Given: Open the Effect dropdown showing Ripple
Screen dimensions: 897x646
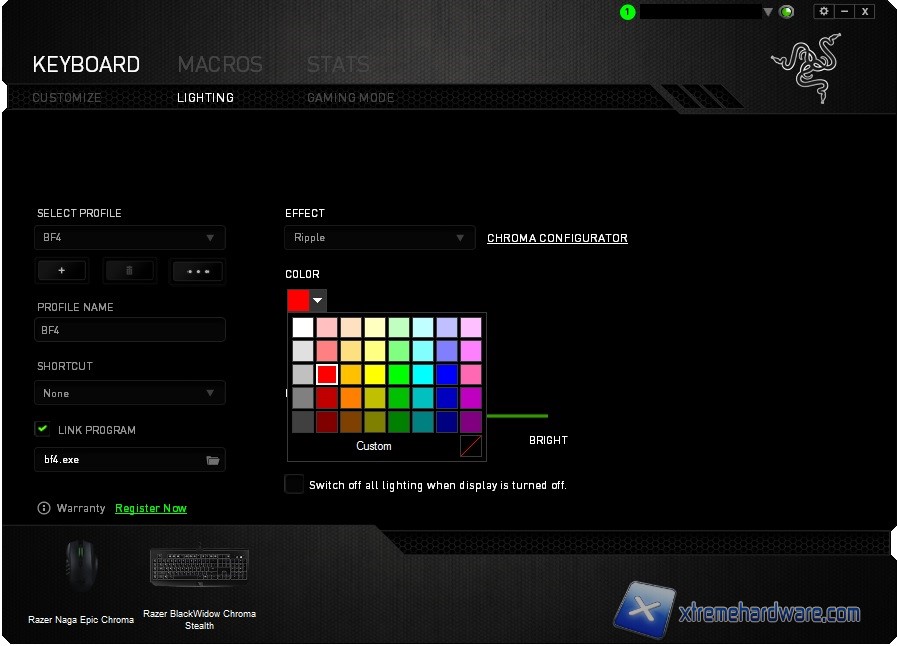Looking at the screenshot, I should tap(379, 238).
